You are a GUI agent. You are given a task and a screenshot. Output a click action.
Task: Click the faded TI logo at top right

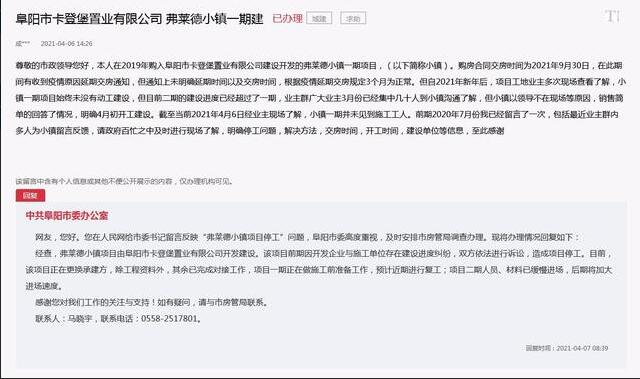pos(613,16)
